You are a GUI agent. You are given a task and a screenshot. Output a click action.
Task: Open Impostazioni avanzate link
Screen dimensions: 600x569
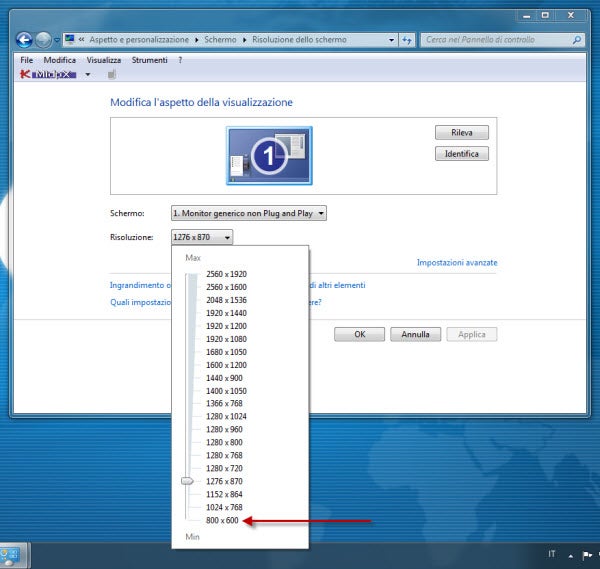pos(457,262)
